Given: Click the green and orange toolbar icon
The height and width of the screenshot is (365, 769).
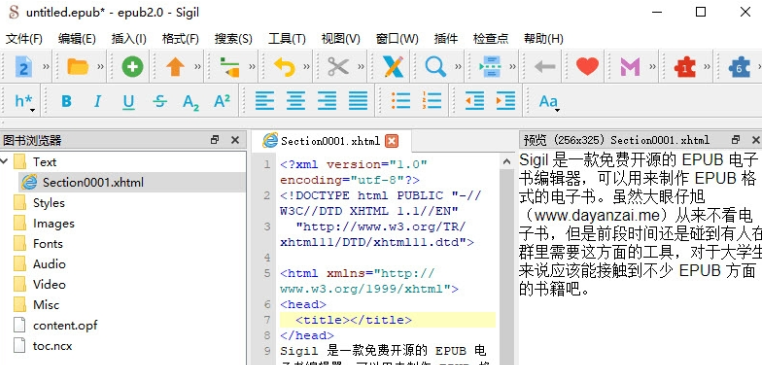Looking at the screenshot, I should click(x=230, y=66).
